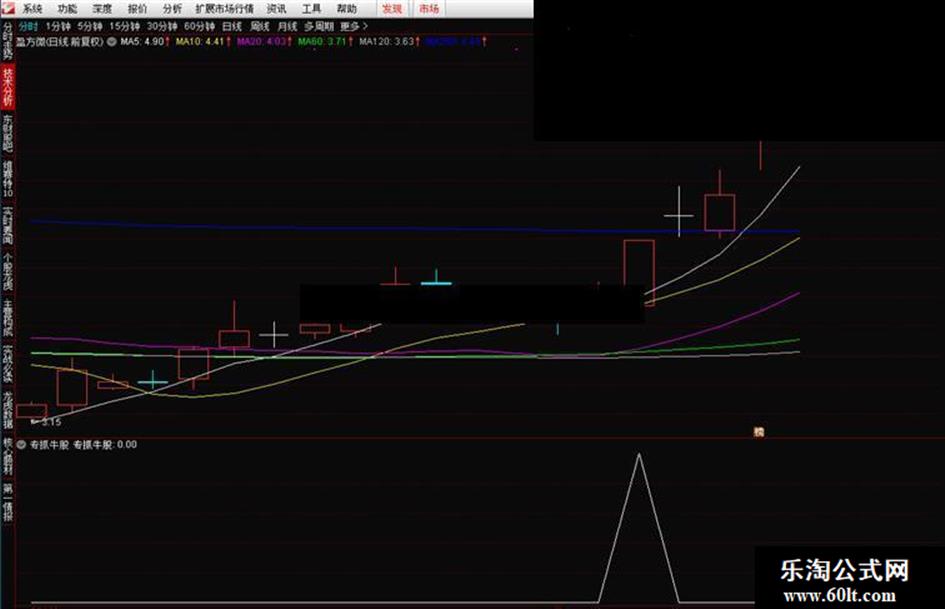Image resolution: width=945 pixels, height=609 pixels.
Task: Switch to the 分时 period tab
Action: (x=28, y=27)
